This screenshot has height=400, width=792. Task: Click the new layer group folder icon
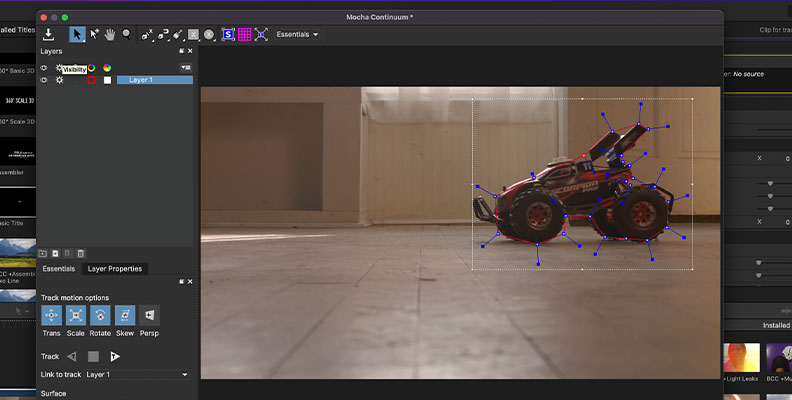[43, 254]
